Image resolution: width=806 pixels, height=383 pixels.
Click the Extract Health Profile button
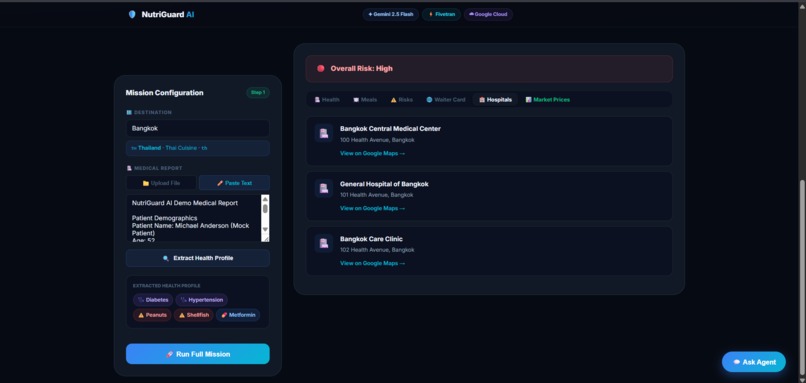click(x=198, y=258)
